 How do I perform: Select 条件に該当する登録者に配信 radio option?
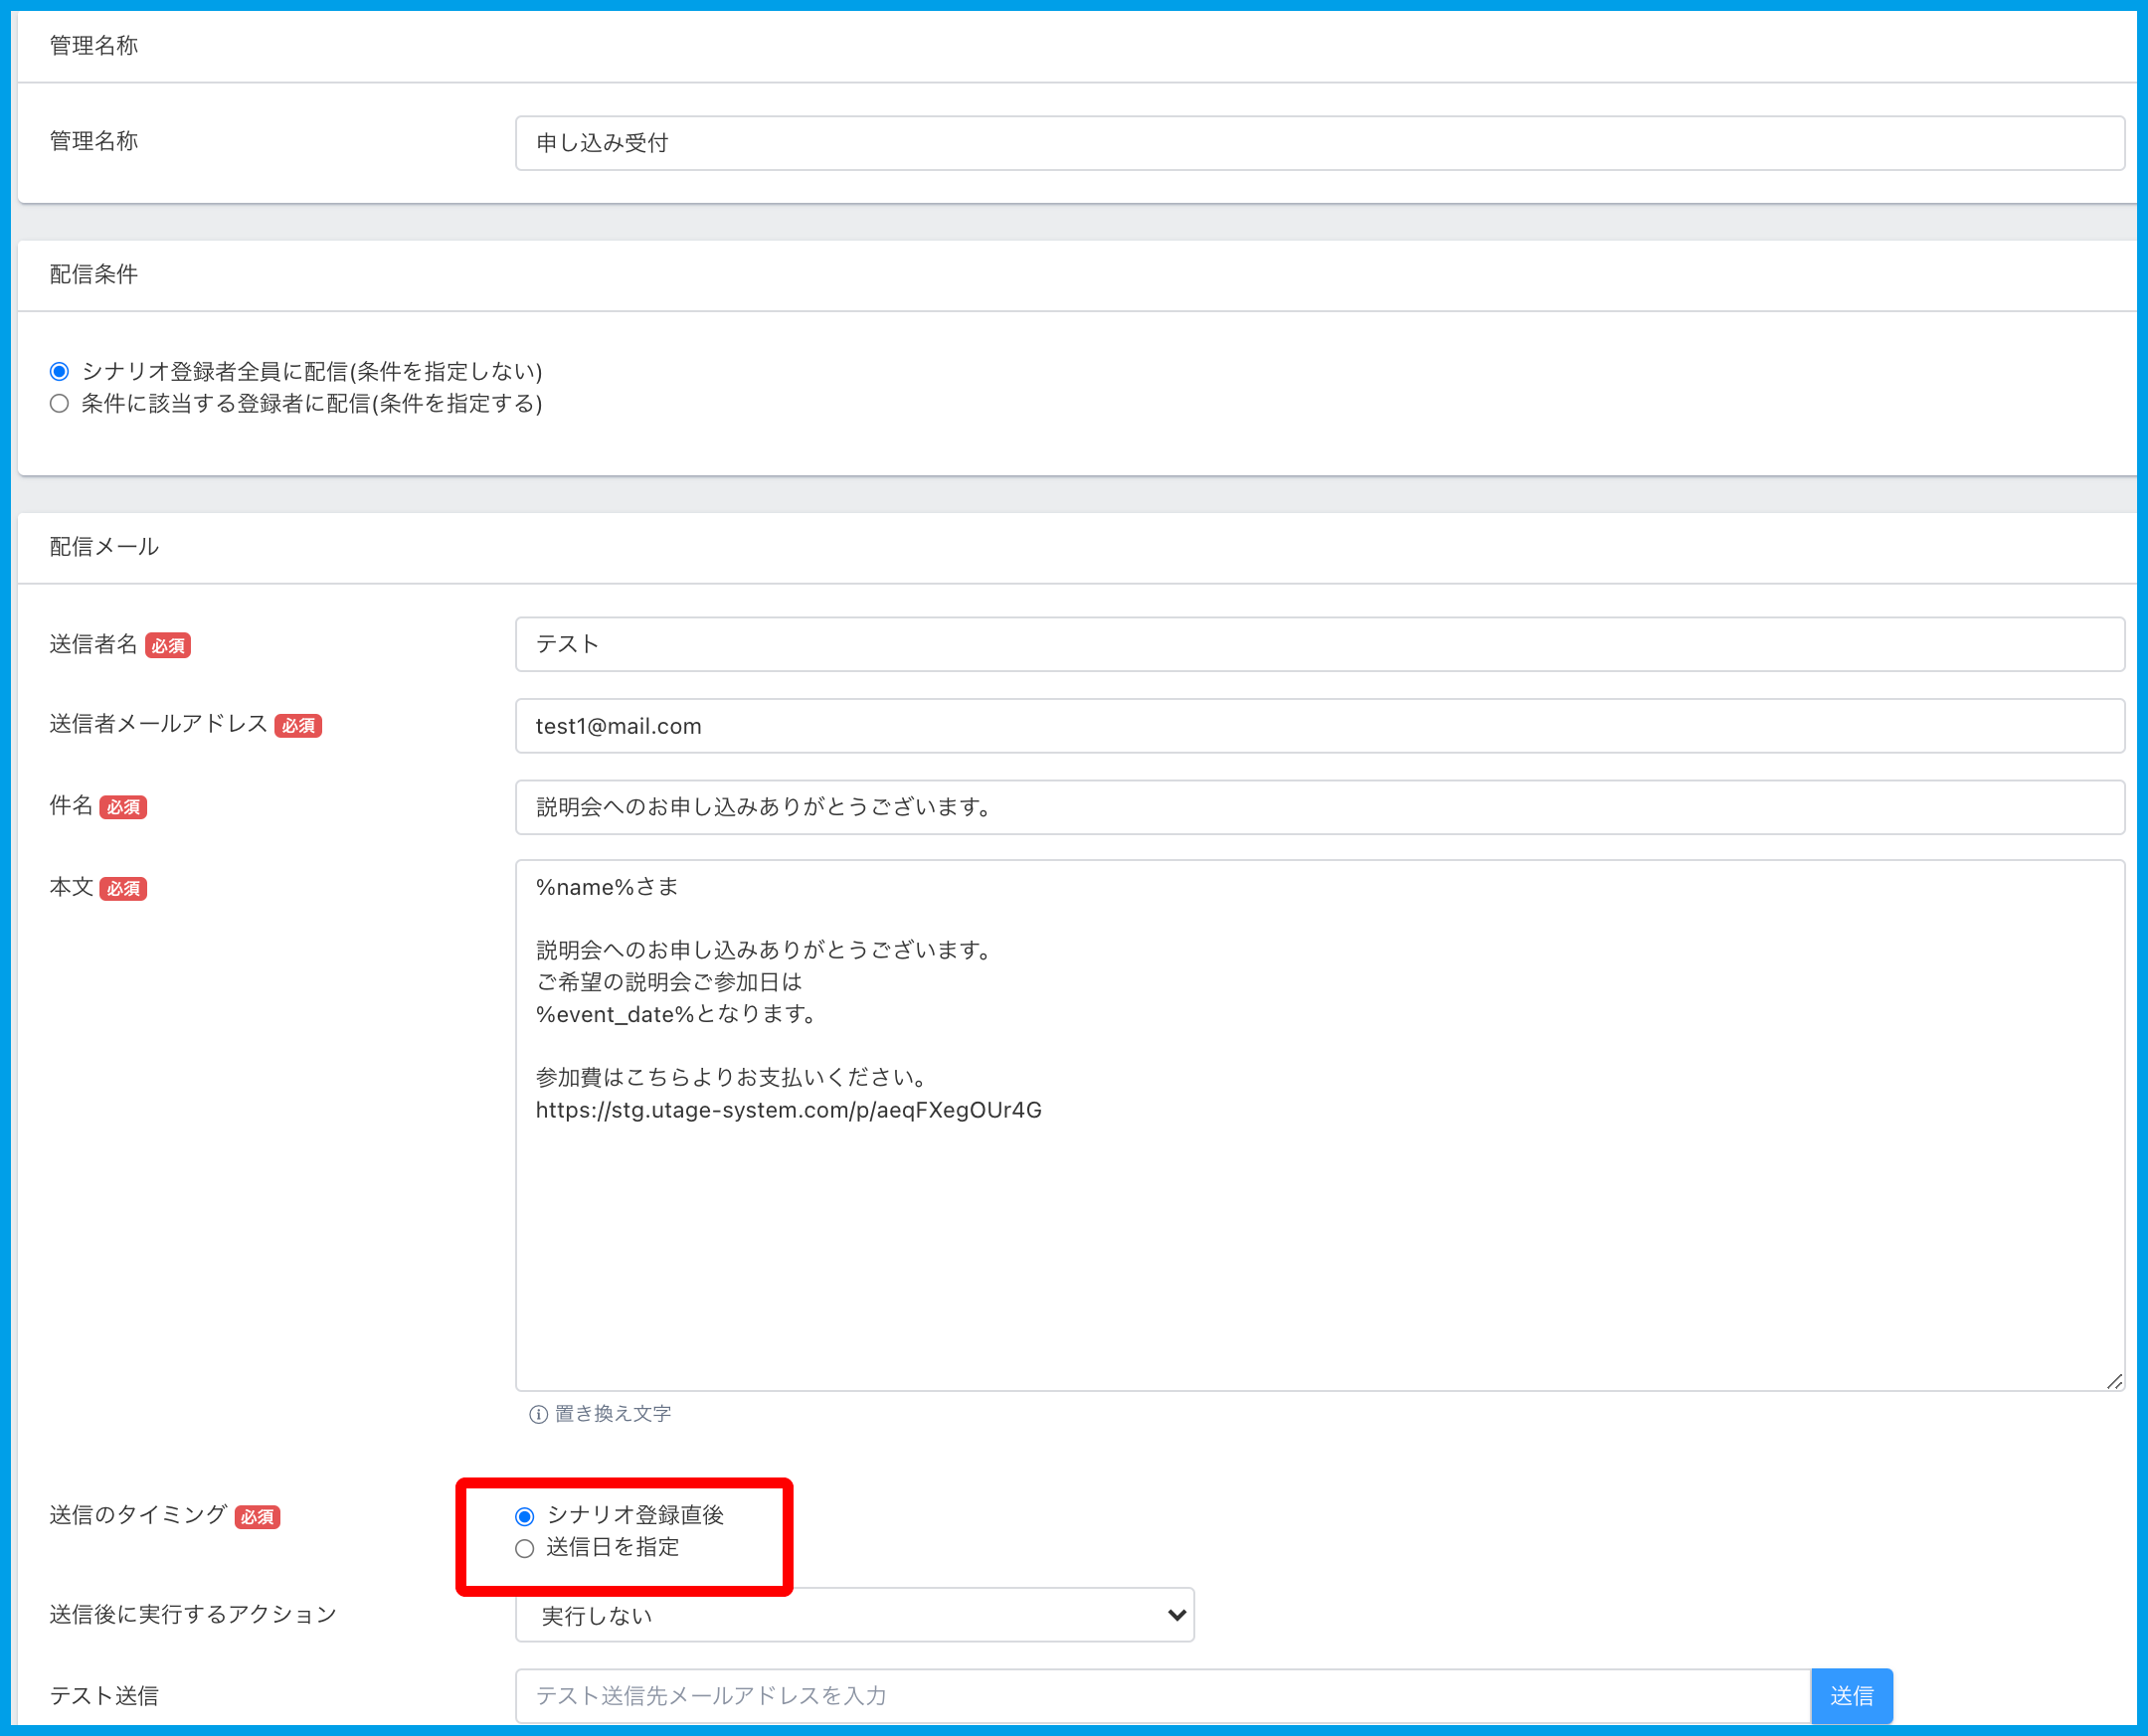pos(60,404)
